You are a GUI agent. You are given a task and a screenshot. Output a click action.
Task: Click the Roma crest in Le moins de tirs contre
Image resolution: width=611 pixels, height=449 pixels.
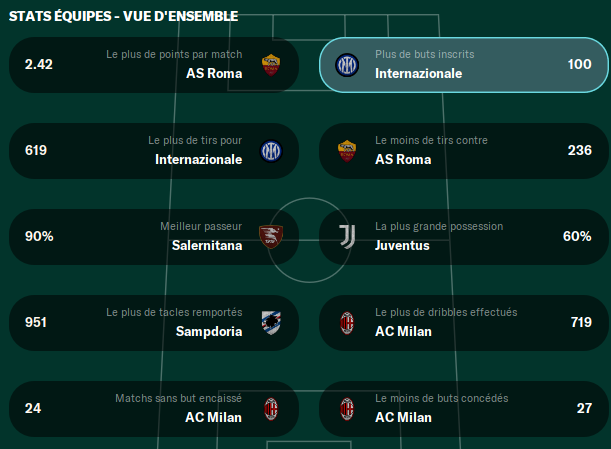tap(347, 151)
